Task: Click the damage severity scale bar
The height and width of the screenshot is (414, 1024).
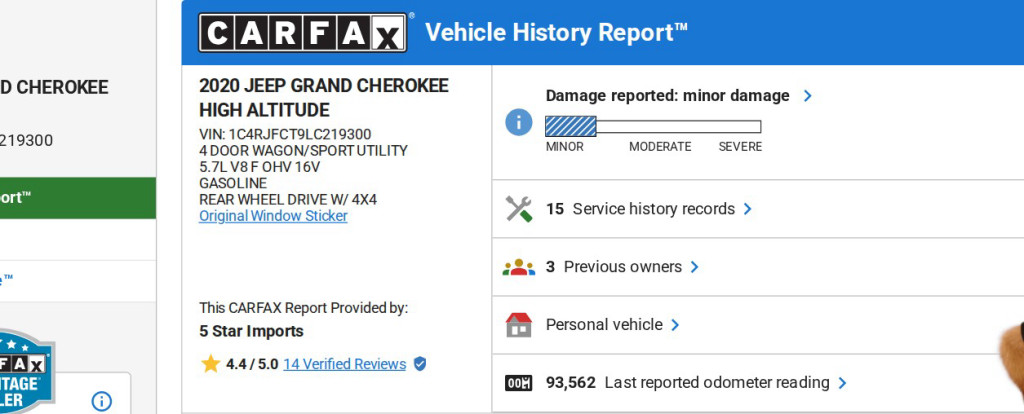Action: click(x=652, y=127)
